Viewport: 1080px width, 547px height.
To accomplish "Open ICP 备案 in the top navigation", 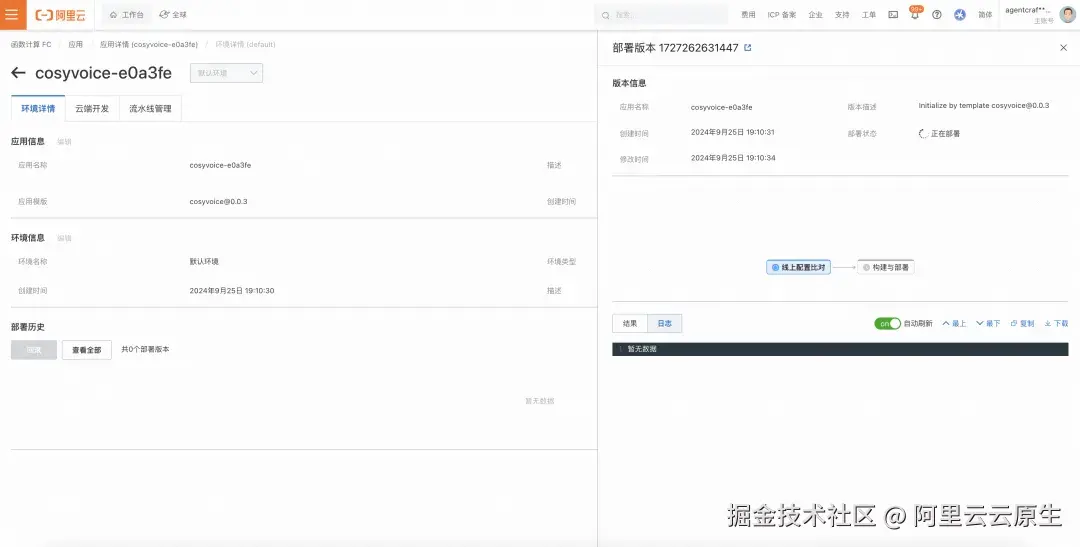I will (x=782, y=14).
